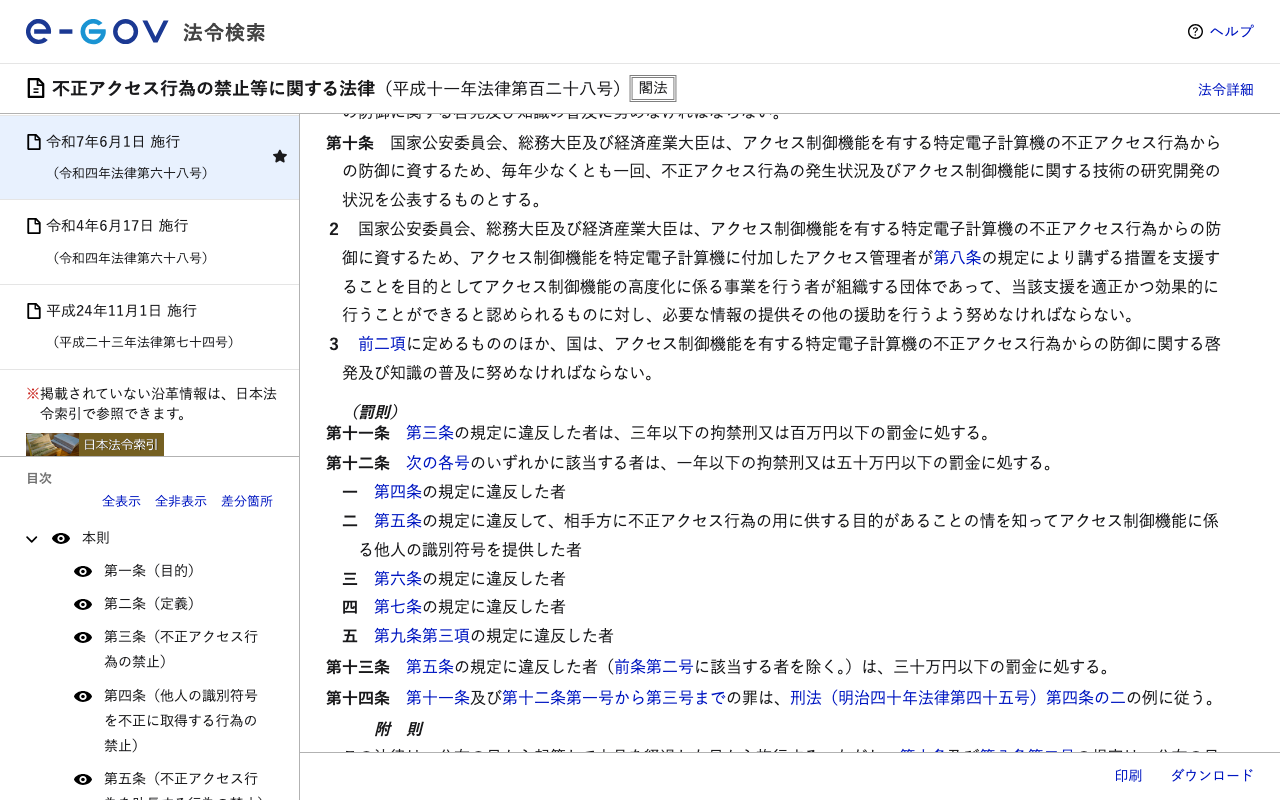Screen dimensions: 1280x800
Task: Click the ダウンロード button
Action: [1212, 775]
